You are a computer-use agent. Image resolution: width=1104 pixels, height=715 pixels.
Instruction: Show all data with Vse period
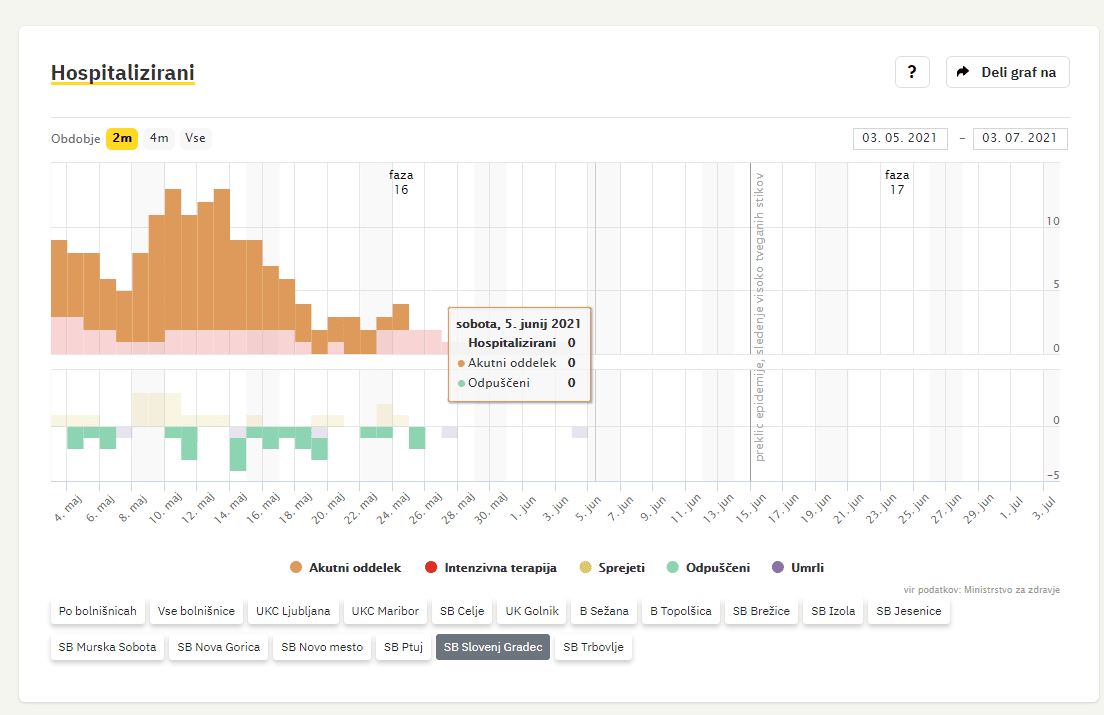click(195, 138)
